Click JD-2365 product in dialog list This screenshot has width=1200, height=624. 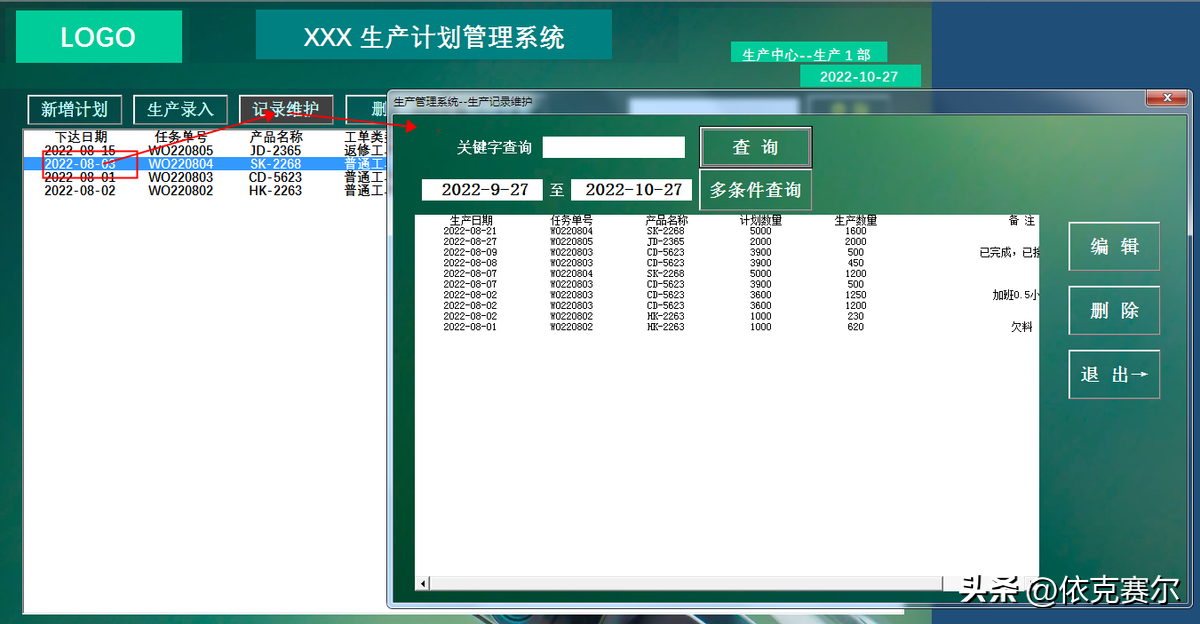(x=665, y=242)
